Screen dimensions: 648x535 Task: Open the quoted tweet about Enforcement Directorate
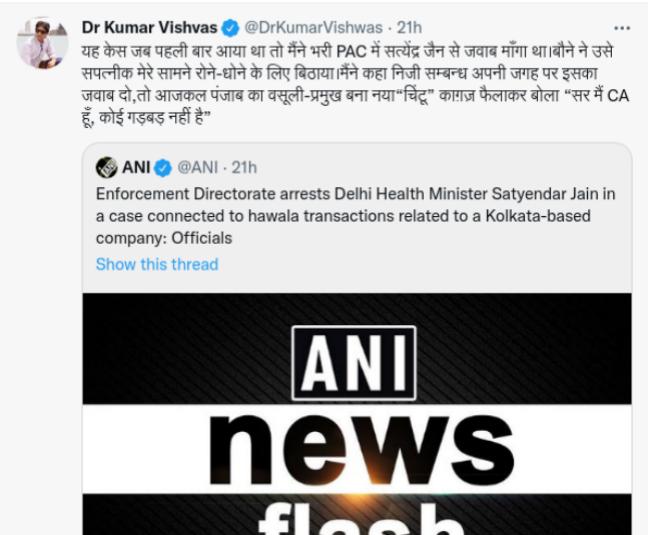coord(355,216)
